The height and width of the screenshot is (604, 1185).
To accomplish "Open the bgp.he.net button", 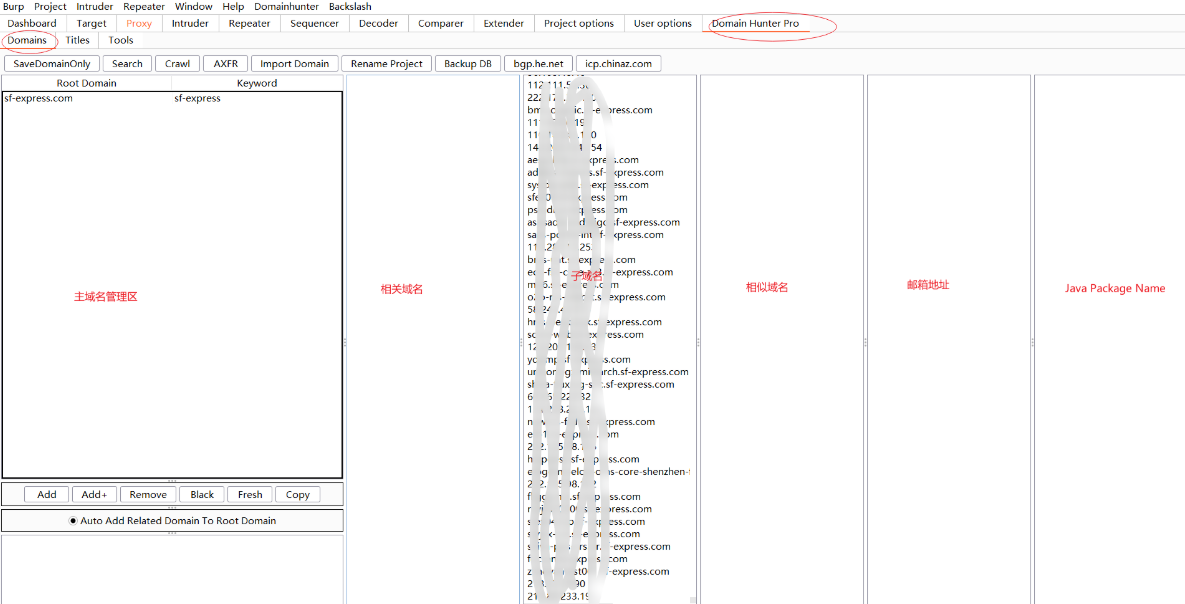I will pyautogui.click(x=538, y=63).
